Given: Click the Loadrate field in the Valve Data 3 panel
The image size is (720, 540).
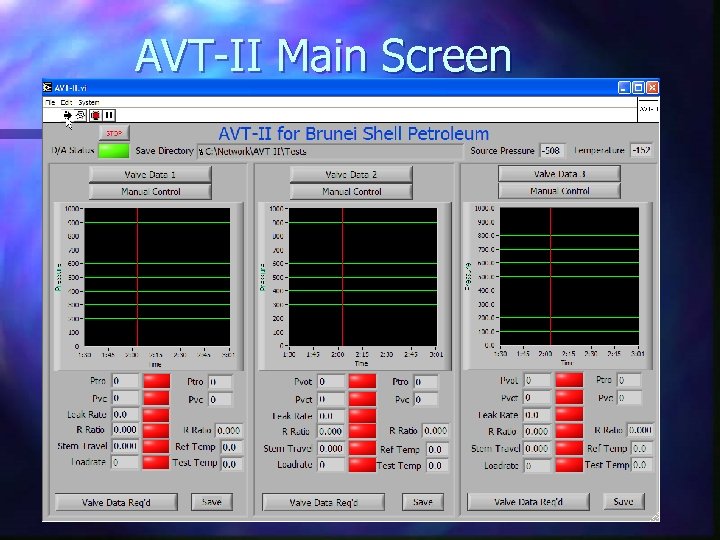Looking at the screenshot, I should pos(537,466).
